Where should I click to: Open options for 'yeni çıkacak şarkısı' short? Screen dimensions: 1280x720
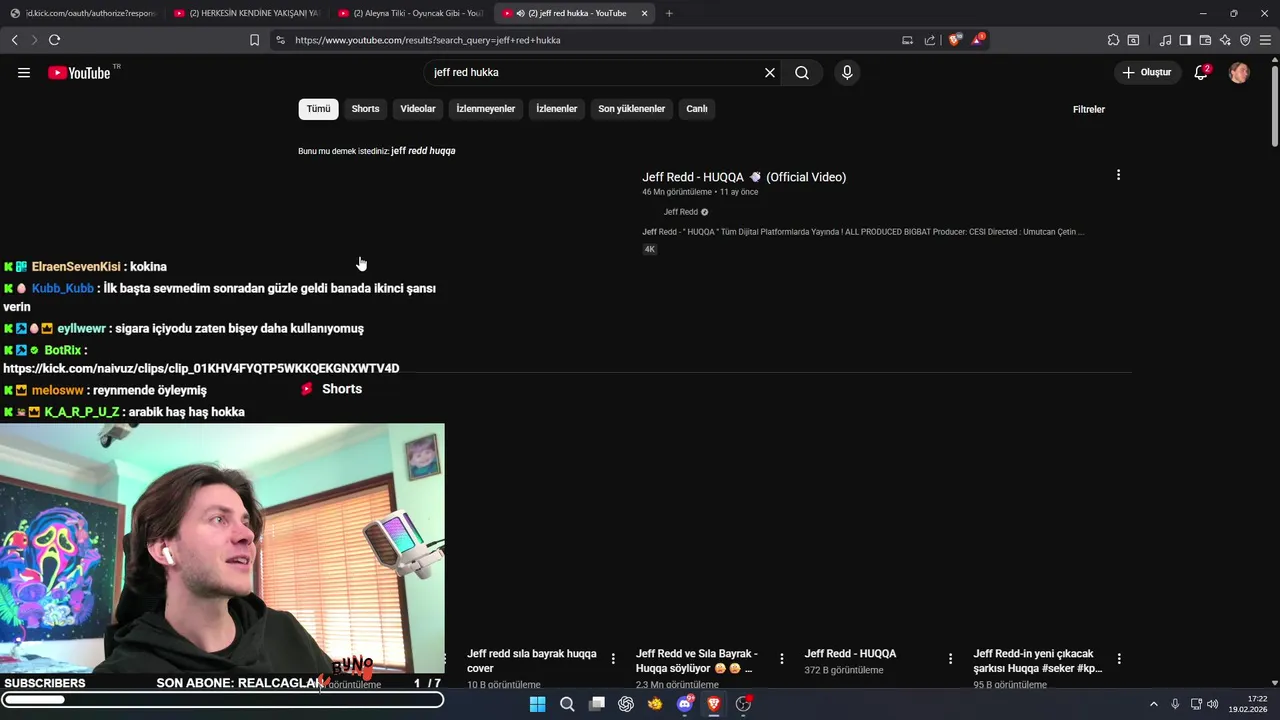pyautogui.click(x=1119, y=658)
